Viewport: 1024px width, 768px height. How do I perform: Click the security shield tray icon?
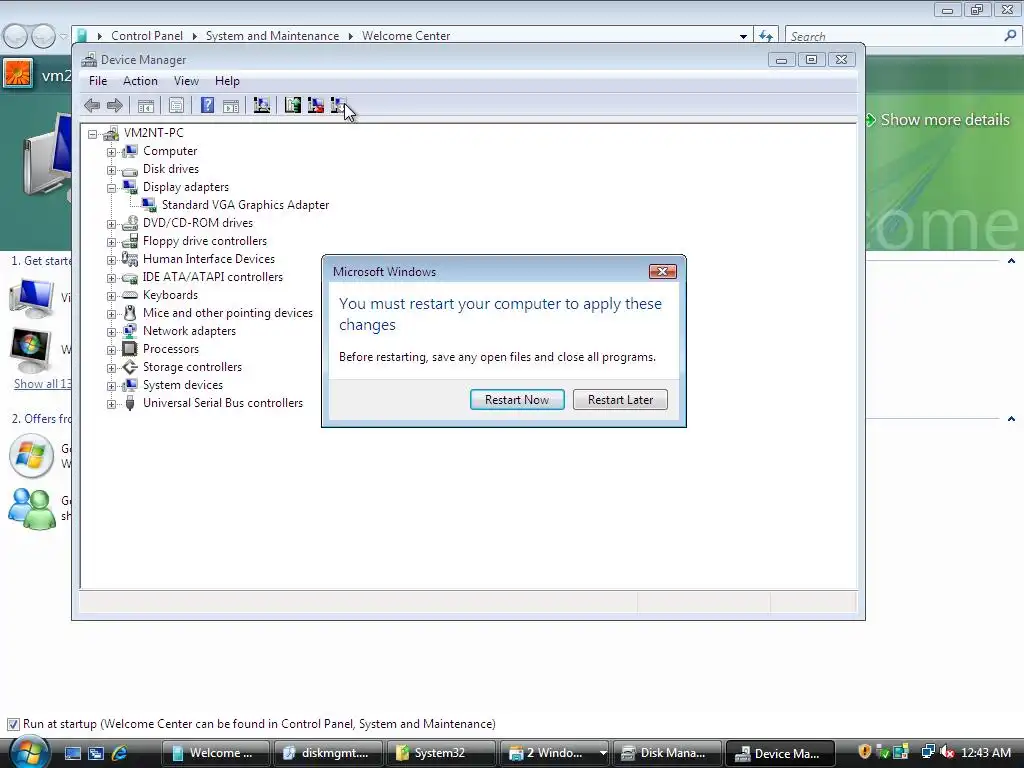tap(865, 752)
